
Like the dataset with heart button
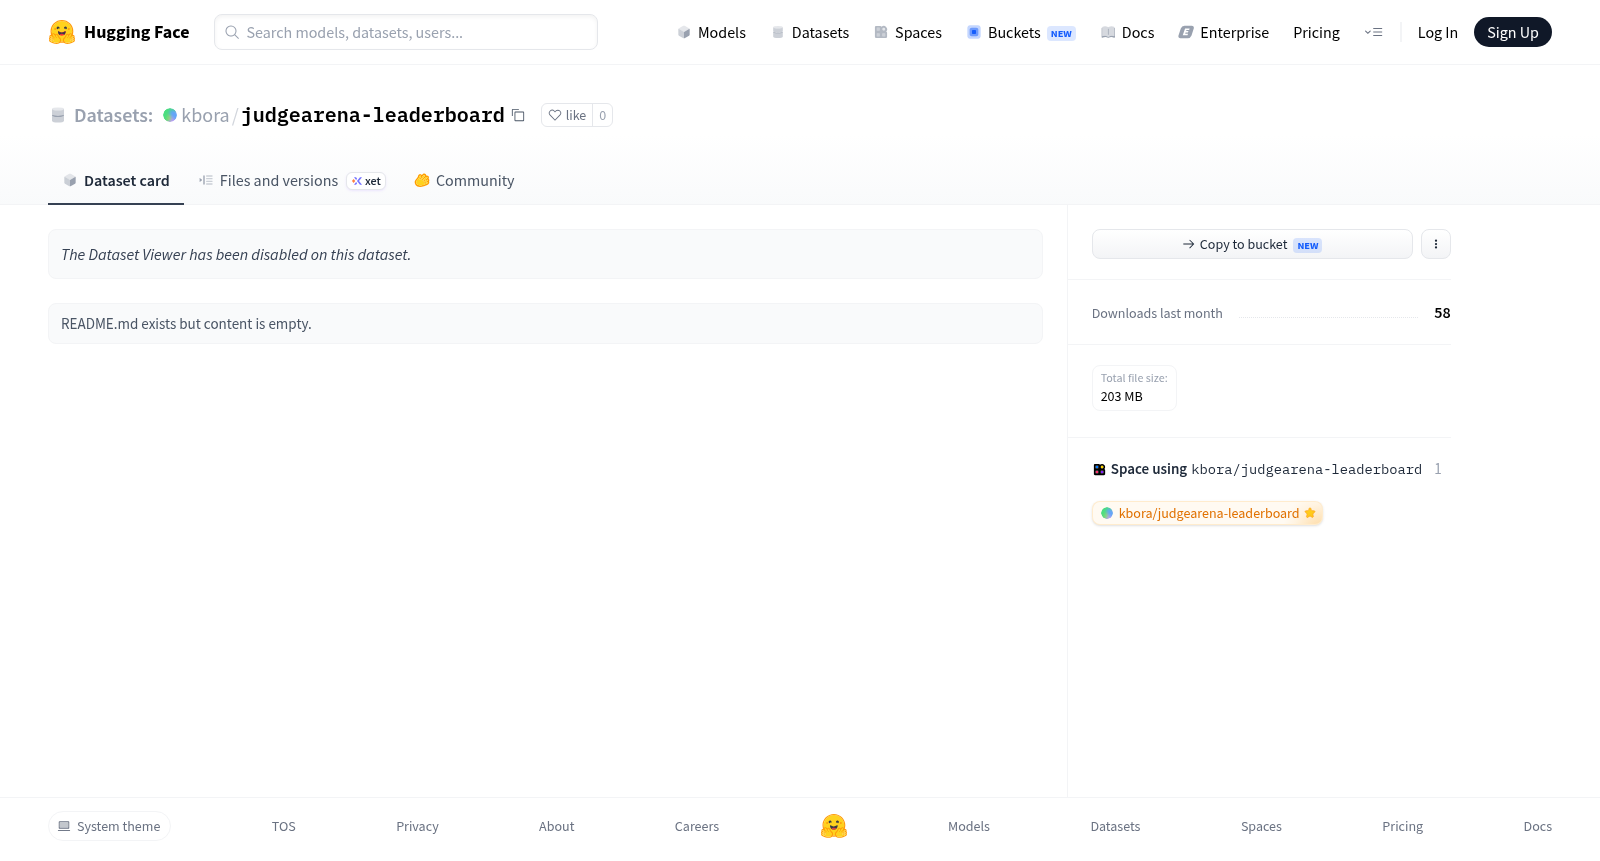tap(567, 115)
